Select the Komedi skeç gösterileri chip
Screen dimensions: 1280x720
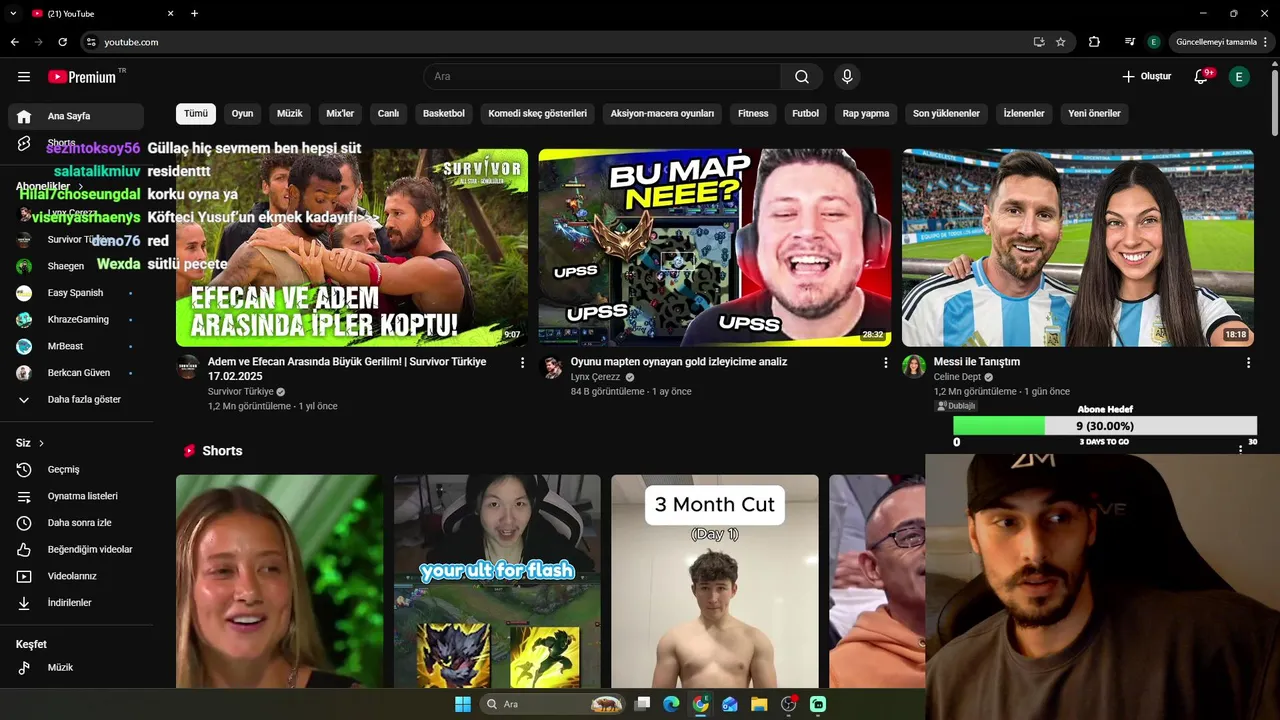(x=538, y=114)
